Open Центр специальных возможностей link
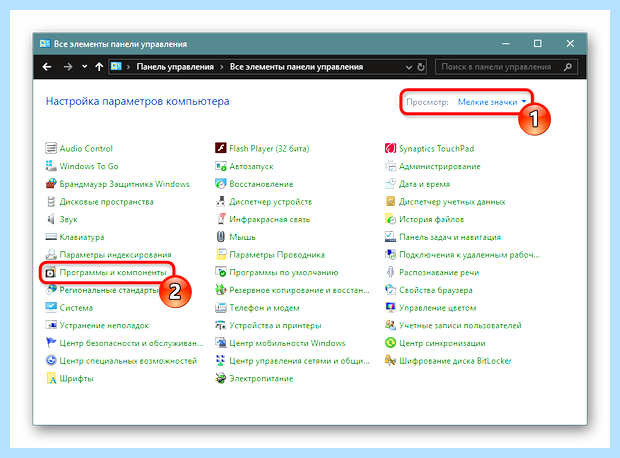Screen dimensions: 620x458 click(x=128, y=361)
